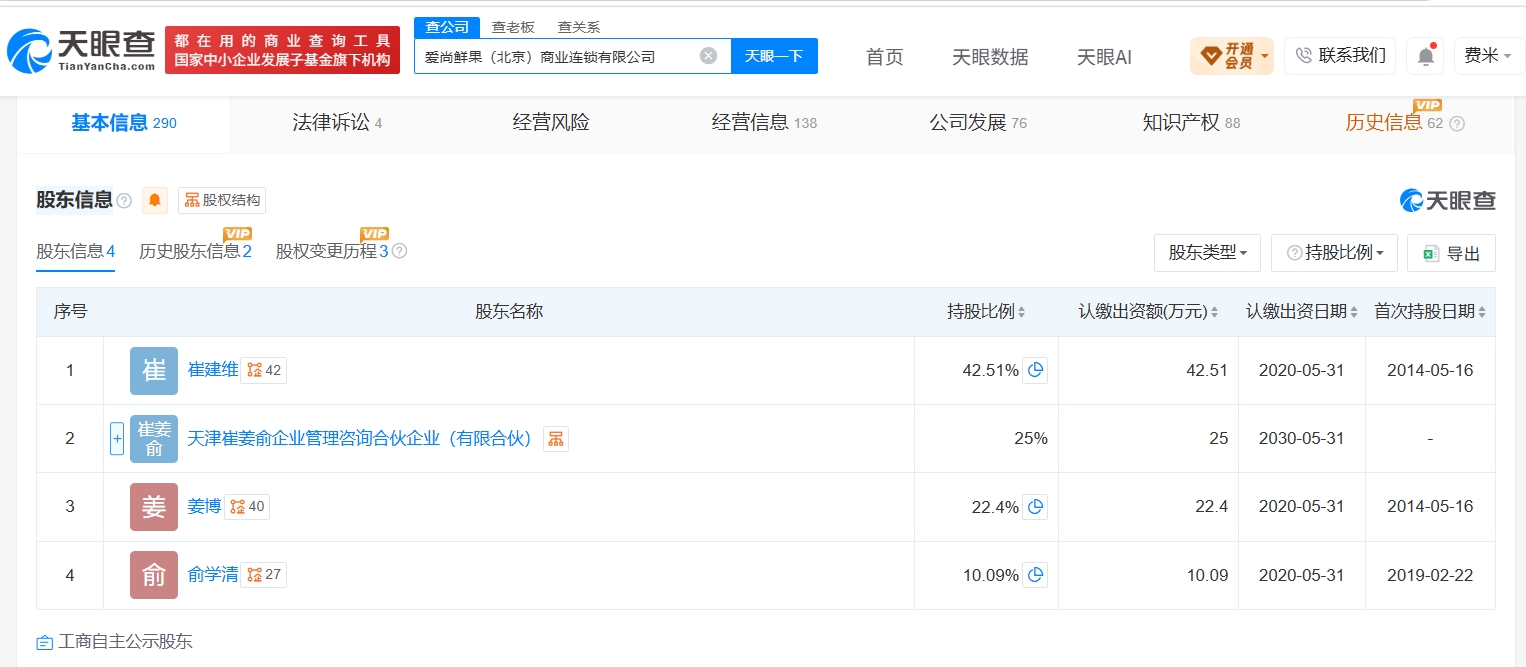Image resolution: width=1526 pixels, height=667 pixels.
Task: Subscribe with the orange bell beside 股东信息
Action: tap(154, 200)
